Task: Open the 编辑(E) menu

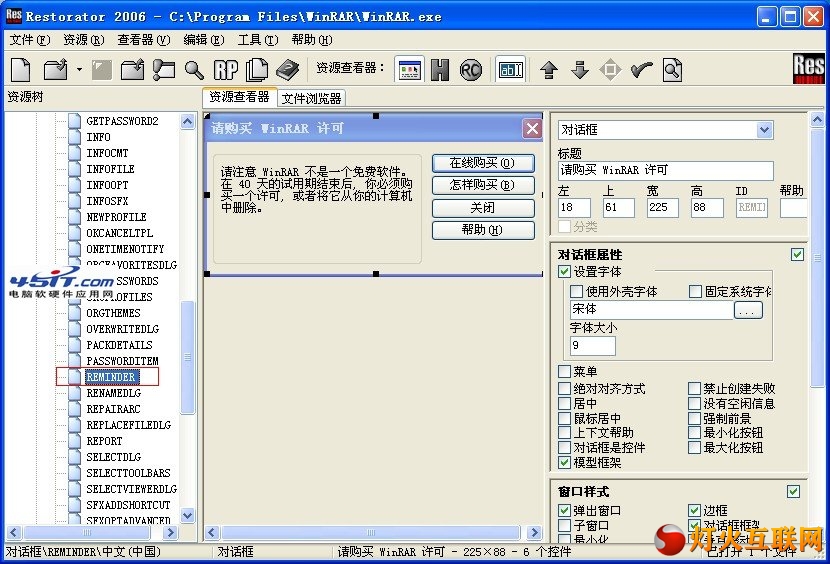Action: 203,40
